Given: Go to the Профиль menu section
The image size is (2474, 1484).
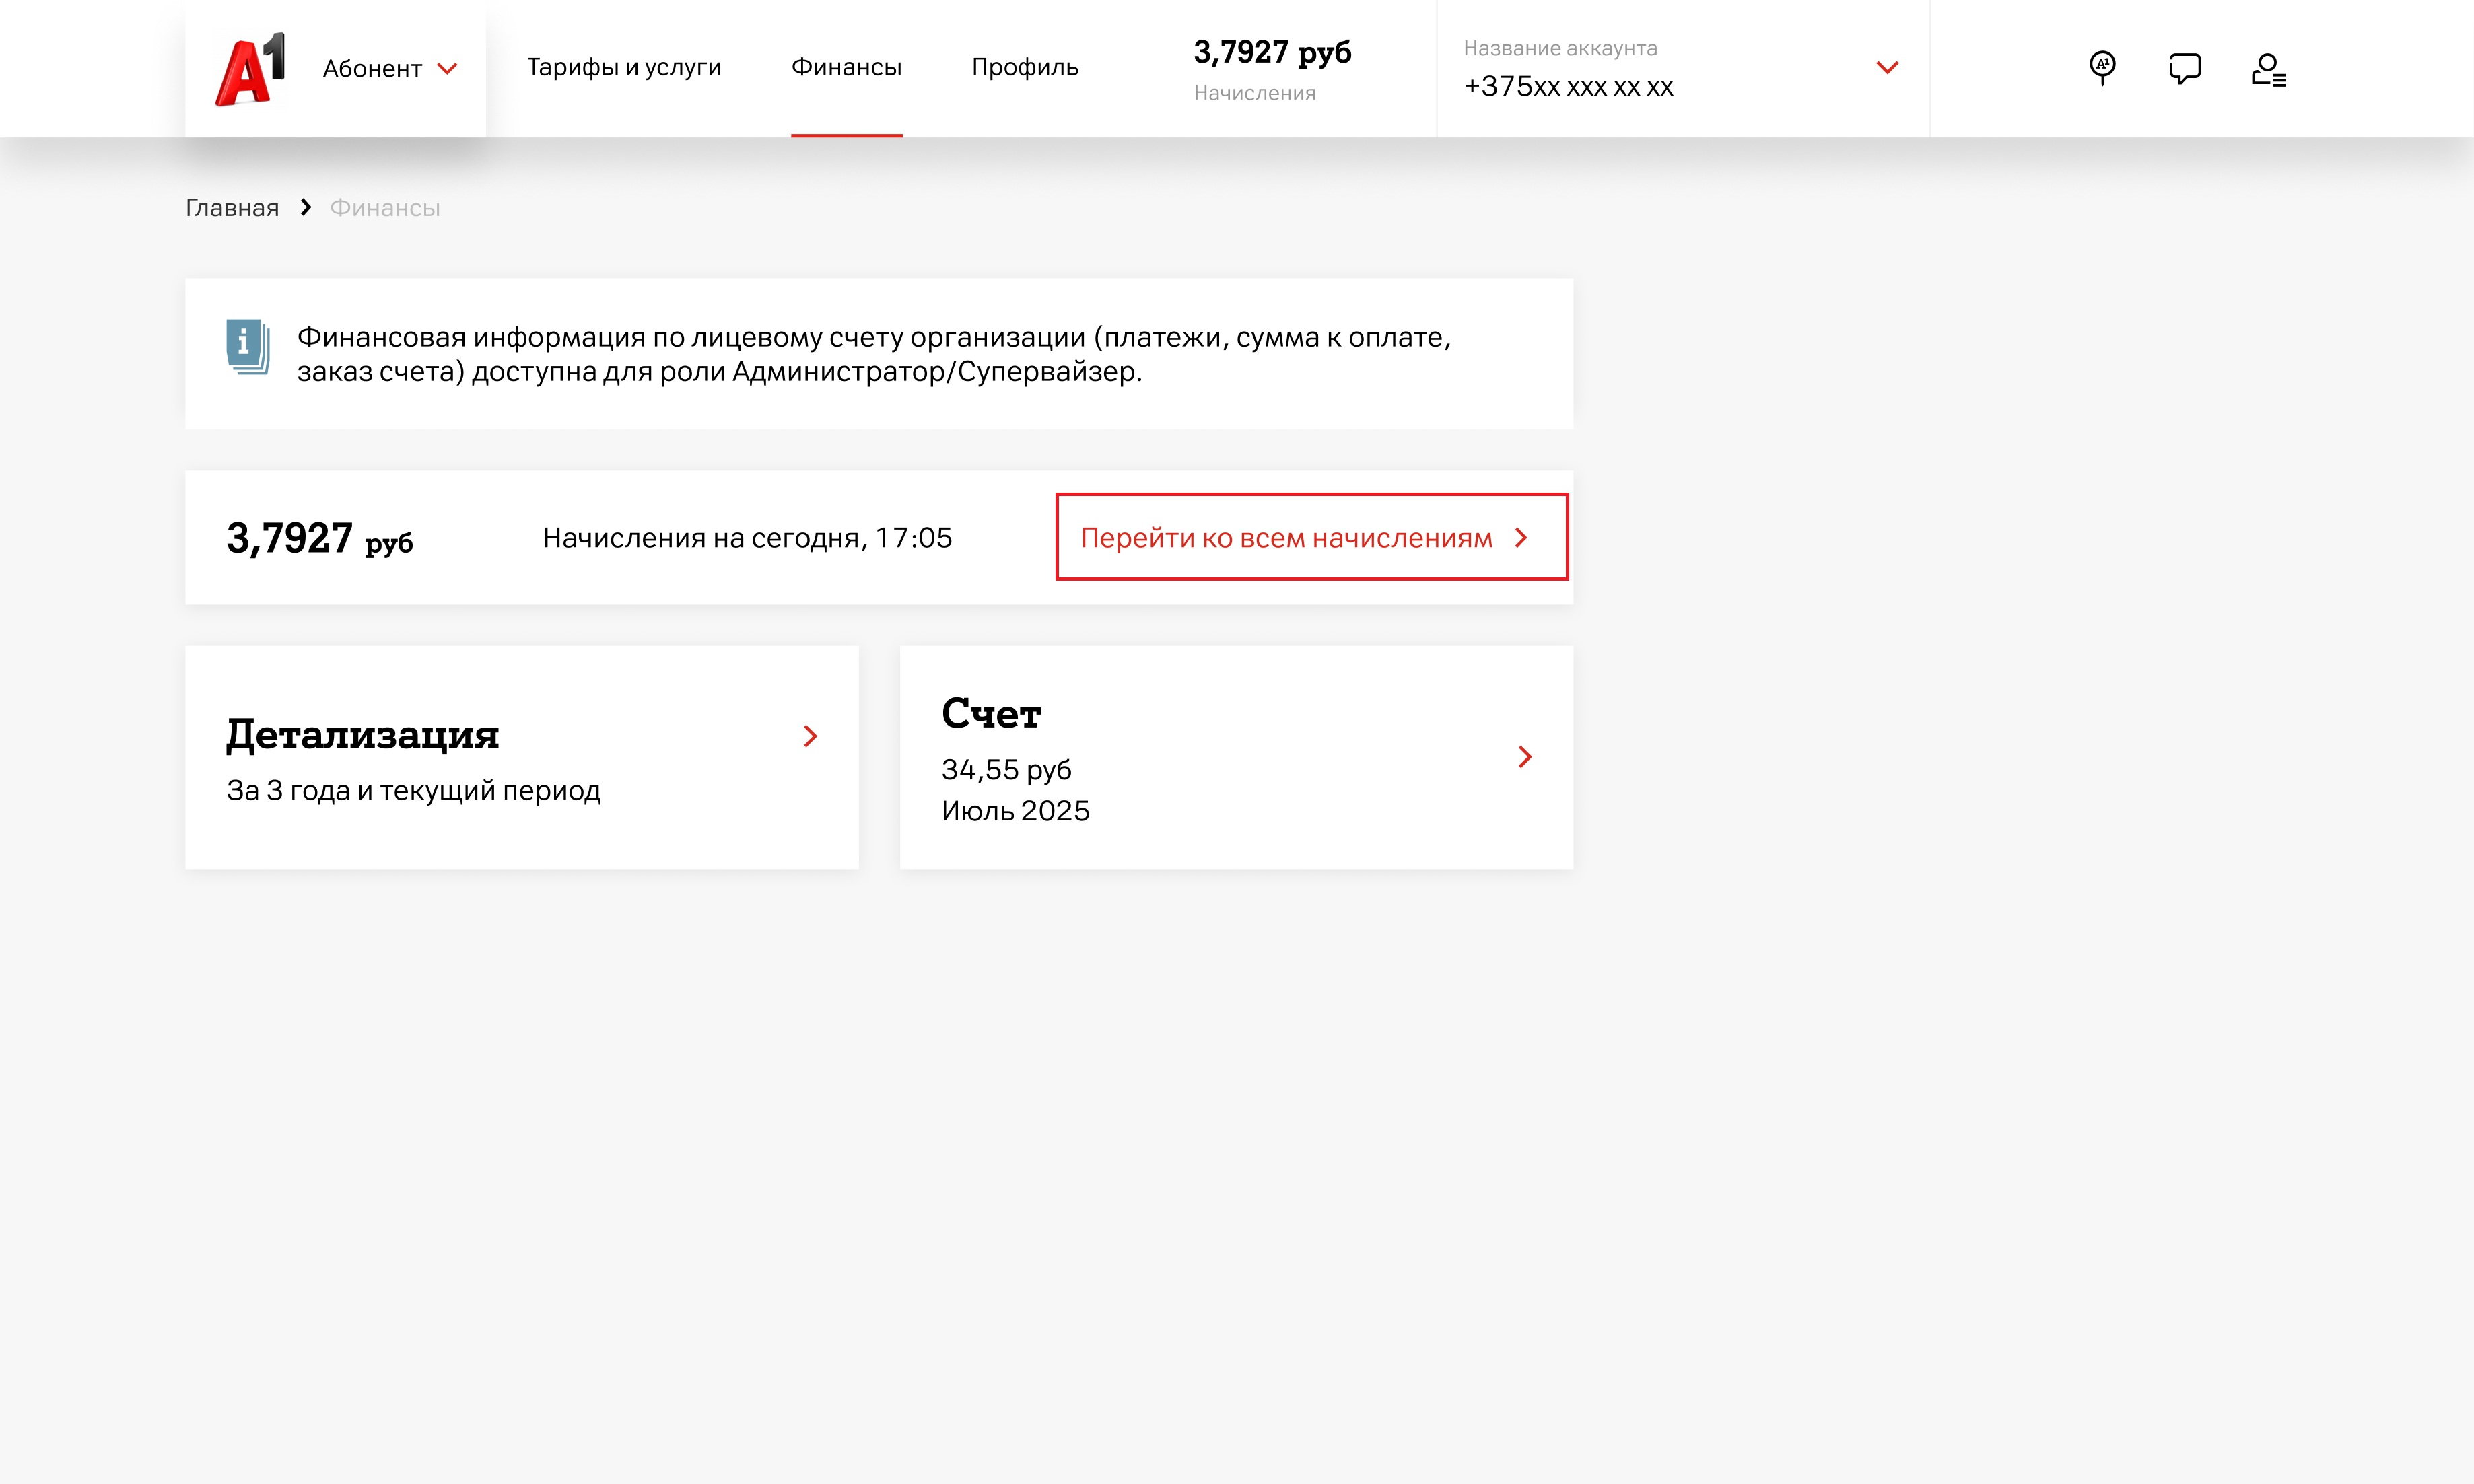Looking at the screenshot, I should [1024, 67].
